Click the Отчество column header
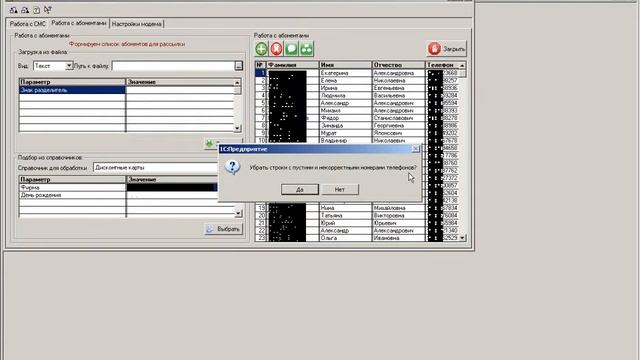 coord(398,65)
